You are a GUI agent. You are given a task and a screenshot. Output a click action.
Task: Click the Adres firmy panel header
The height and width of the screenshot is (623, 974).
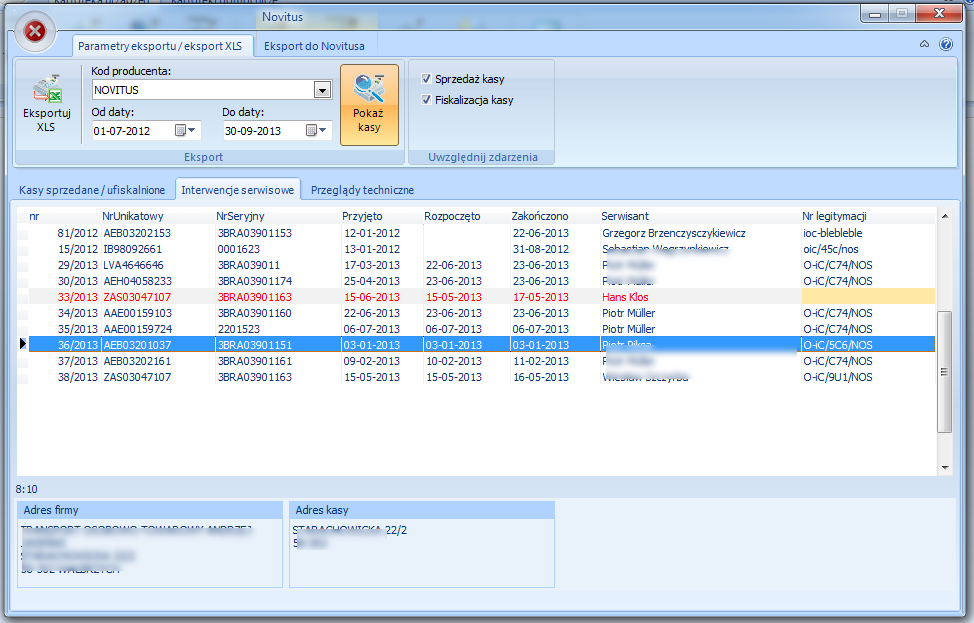pyautogui.click(x=150, y=510)
